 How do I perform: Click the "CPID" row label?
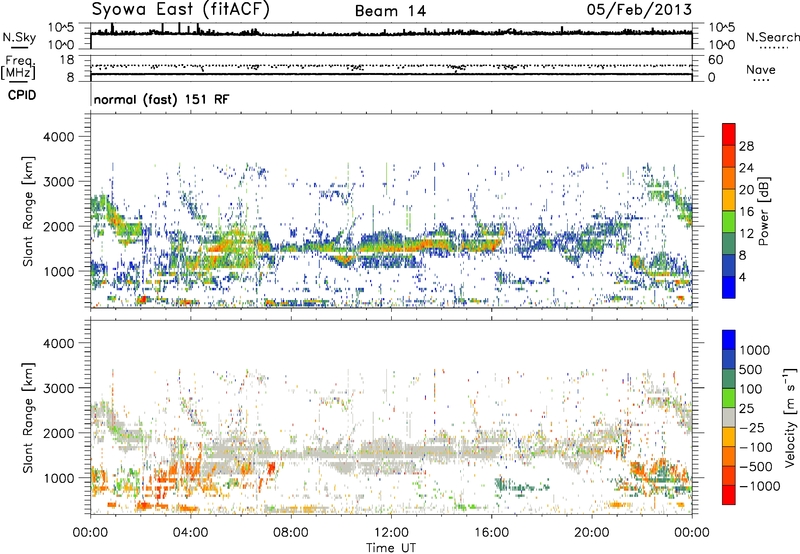22,95
